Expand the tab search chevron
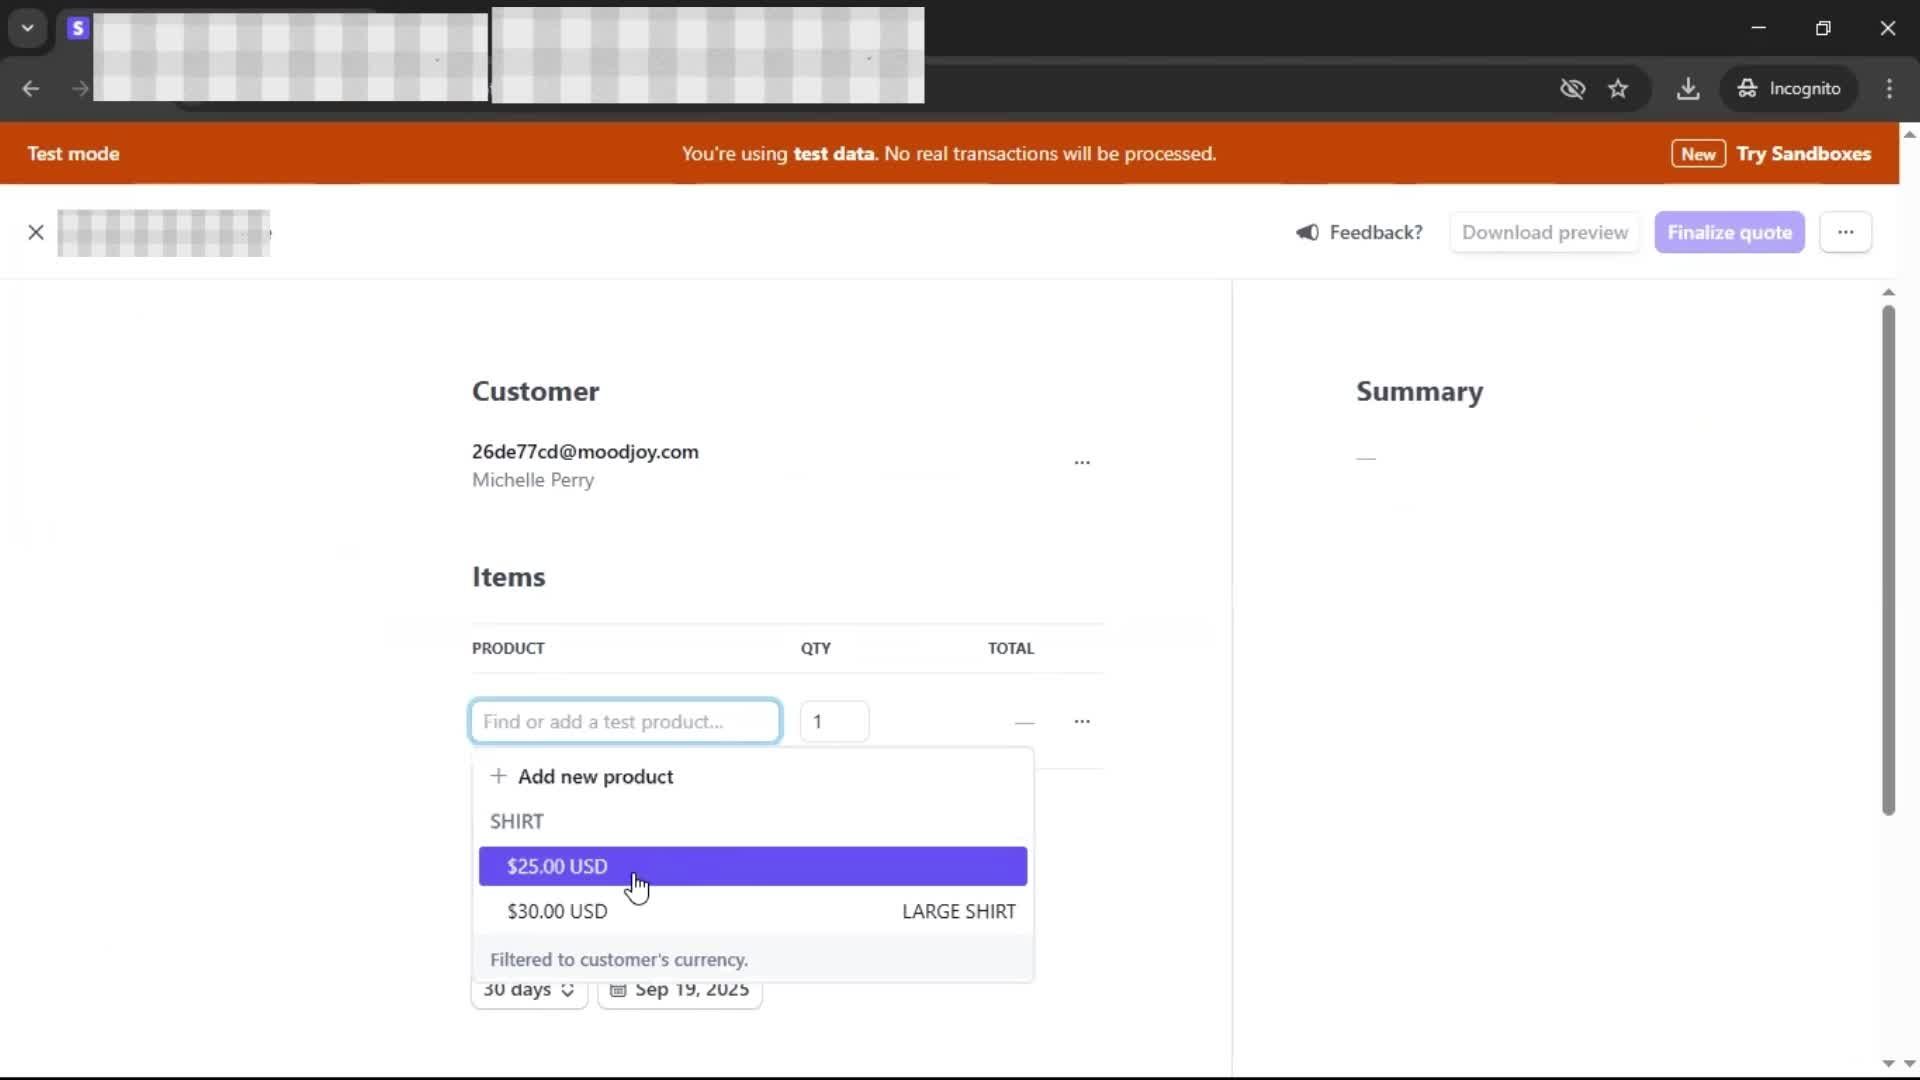The height and width of the screenshot is (1080, 1920). [28, 28]
